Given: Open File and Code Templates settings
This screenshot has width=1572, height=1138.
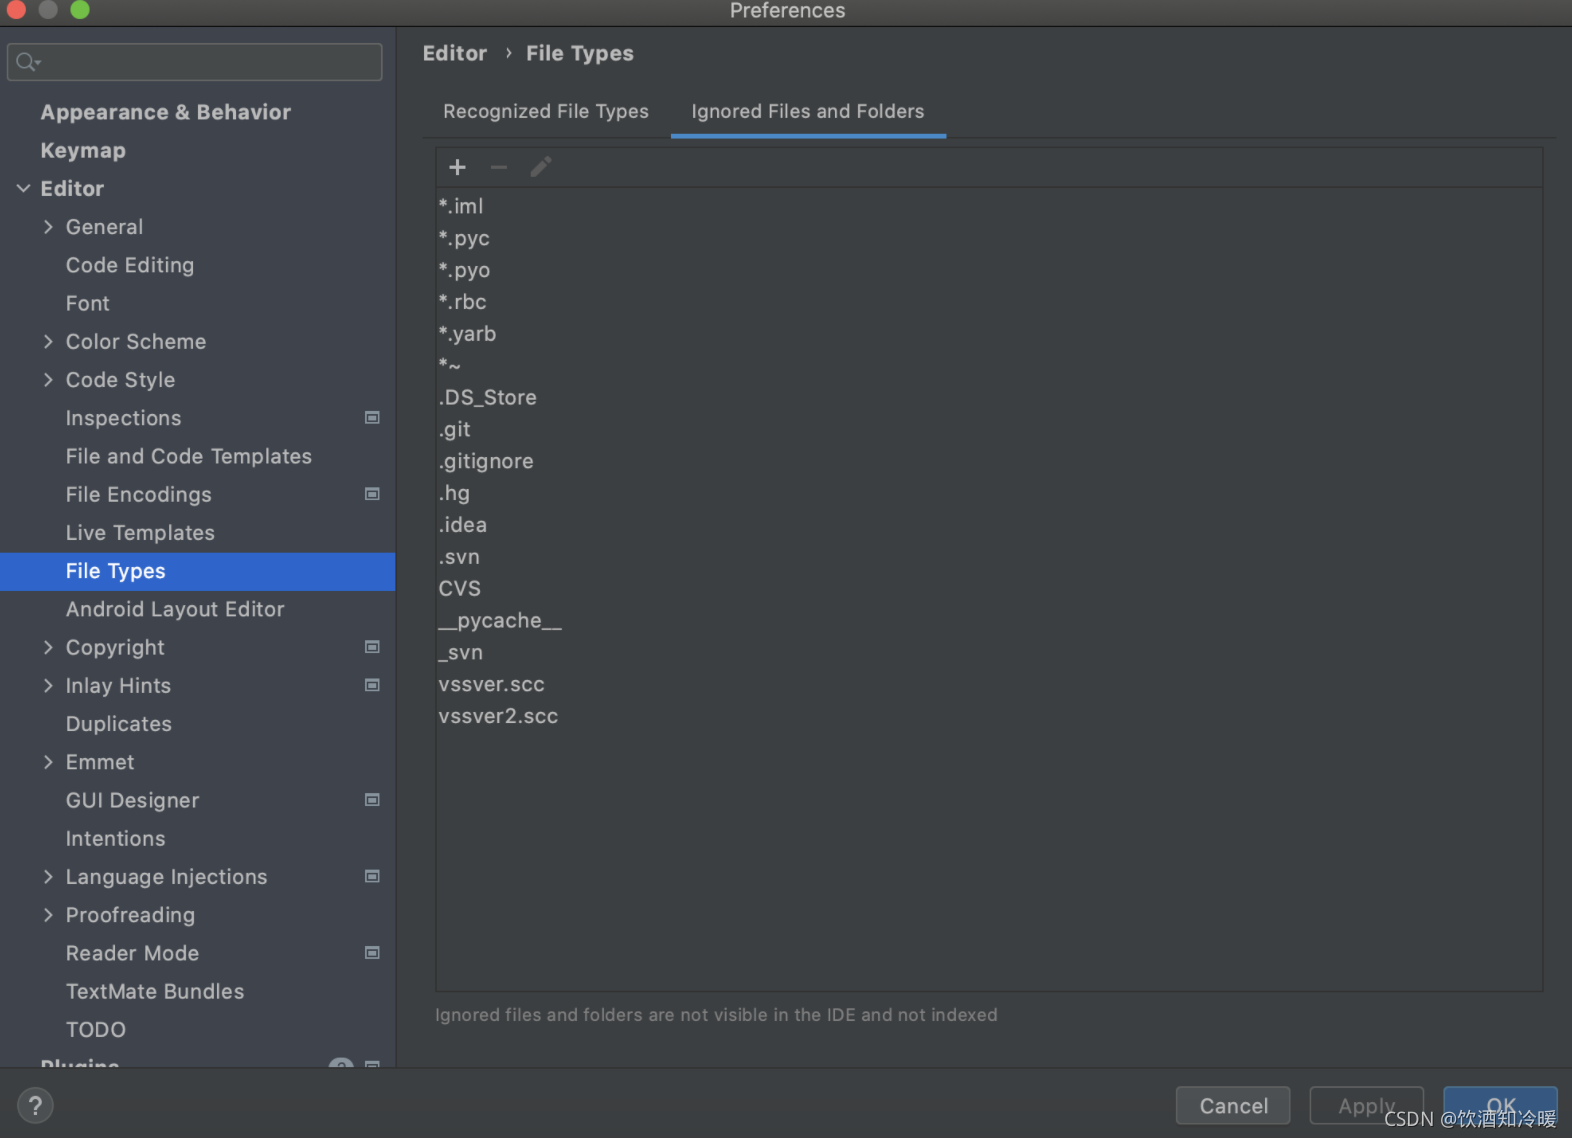Looking at the screenshot, I should point(189,456).
